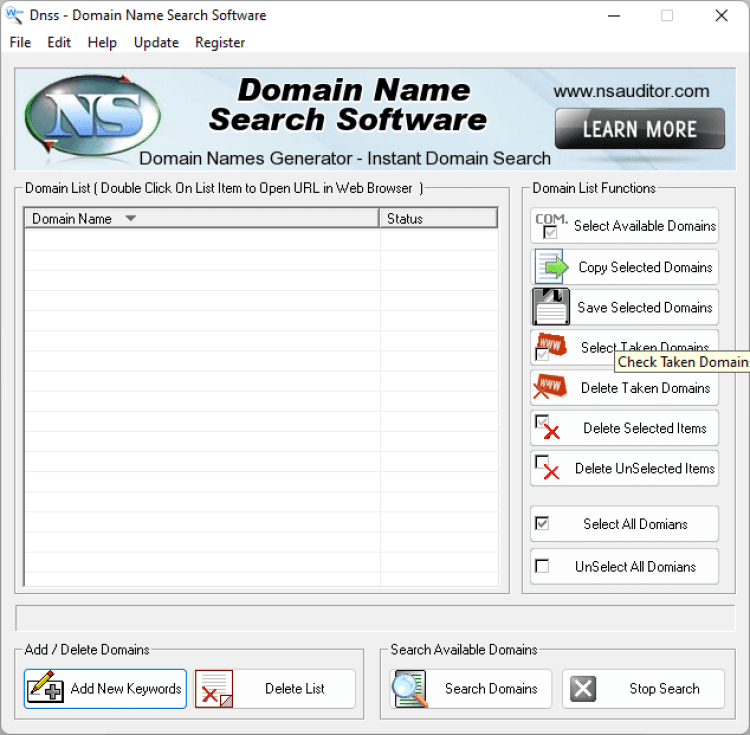
Task: Click the Search Domains label
Action: tap(491, 689)
